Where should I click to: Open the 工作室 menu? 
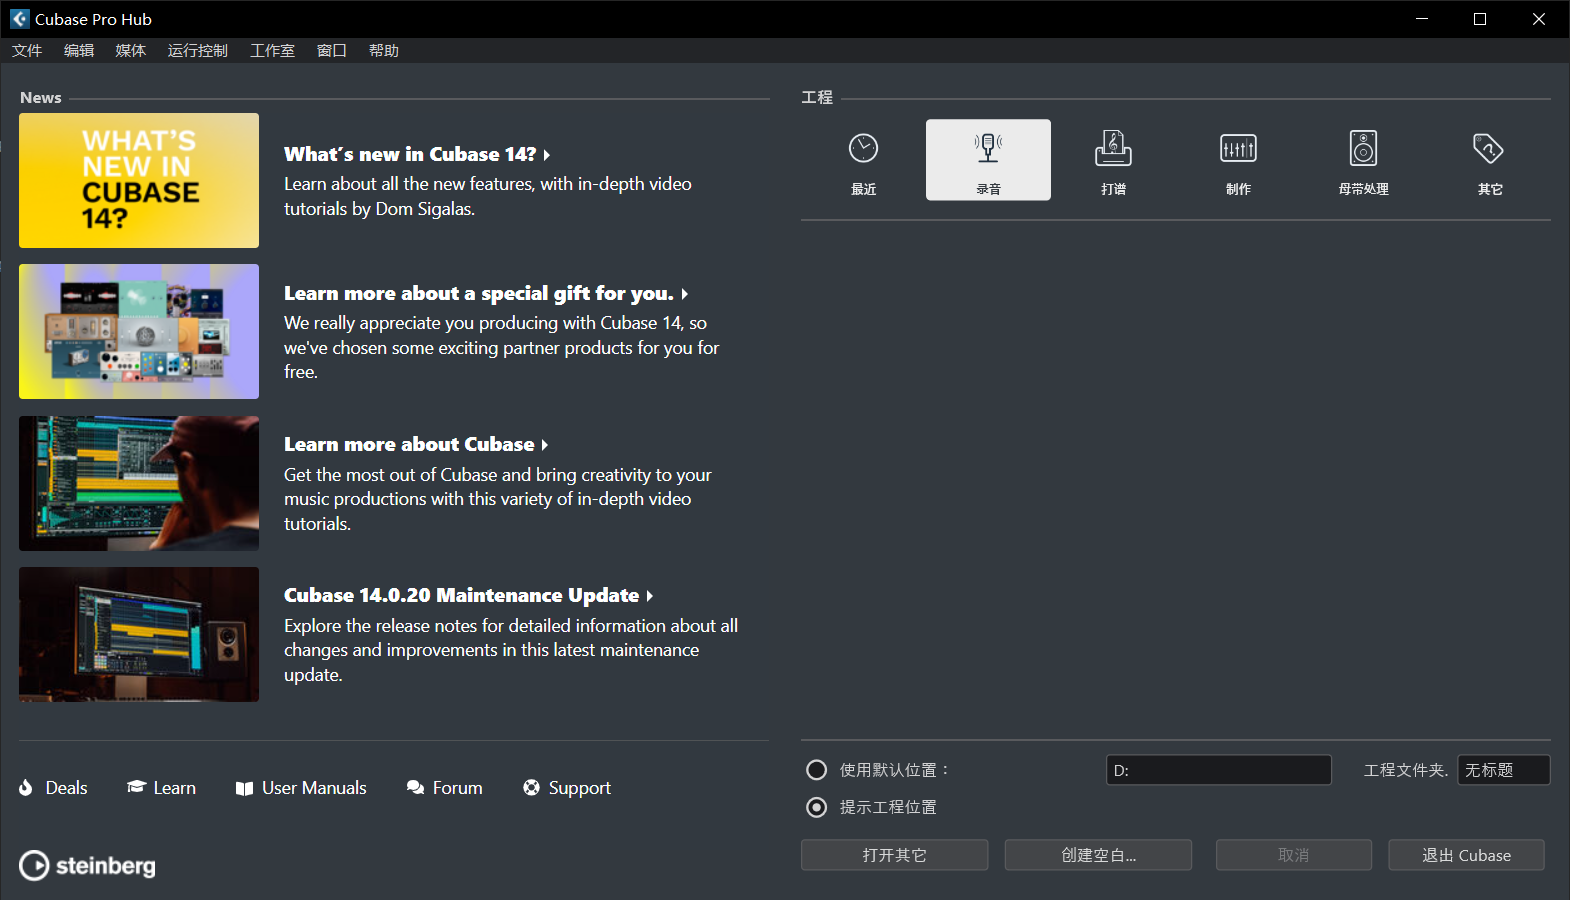pos(272,51)
